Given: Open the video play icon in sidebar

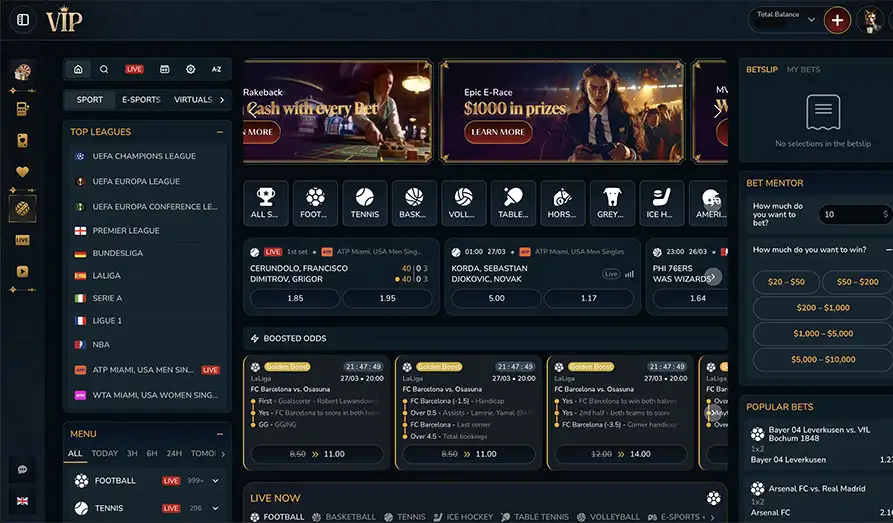Looking at the screenshot, I should point(22,272).
